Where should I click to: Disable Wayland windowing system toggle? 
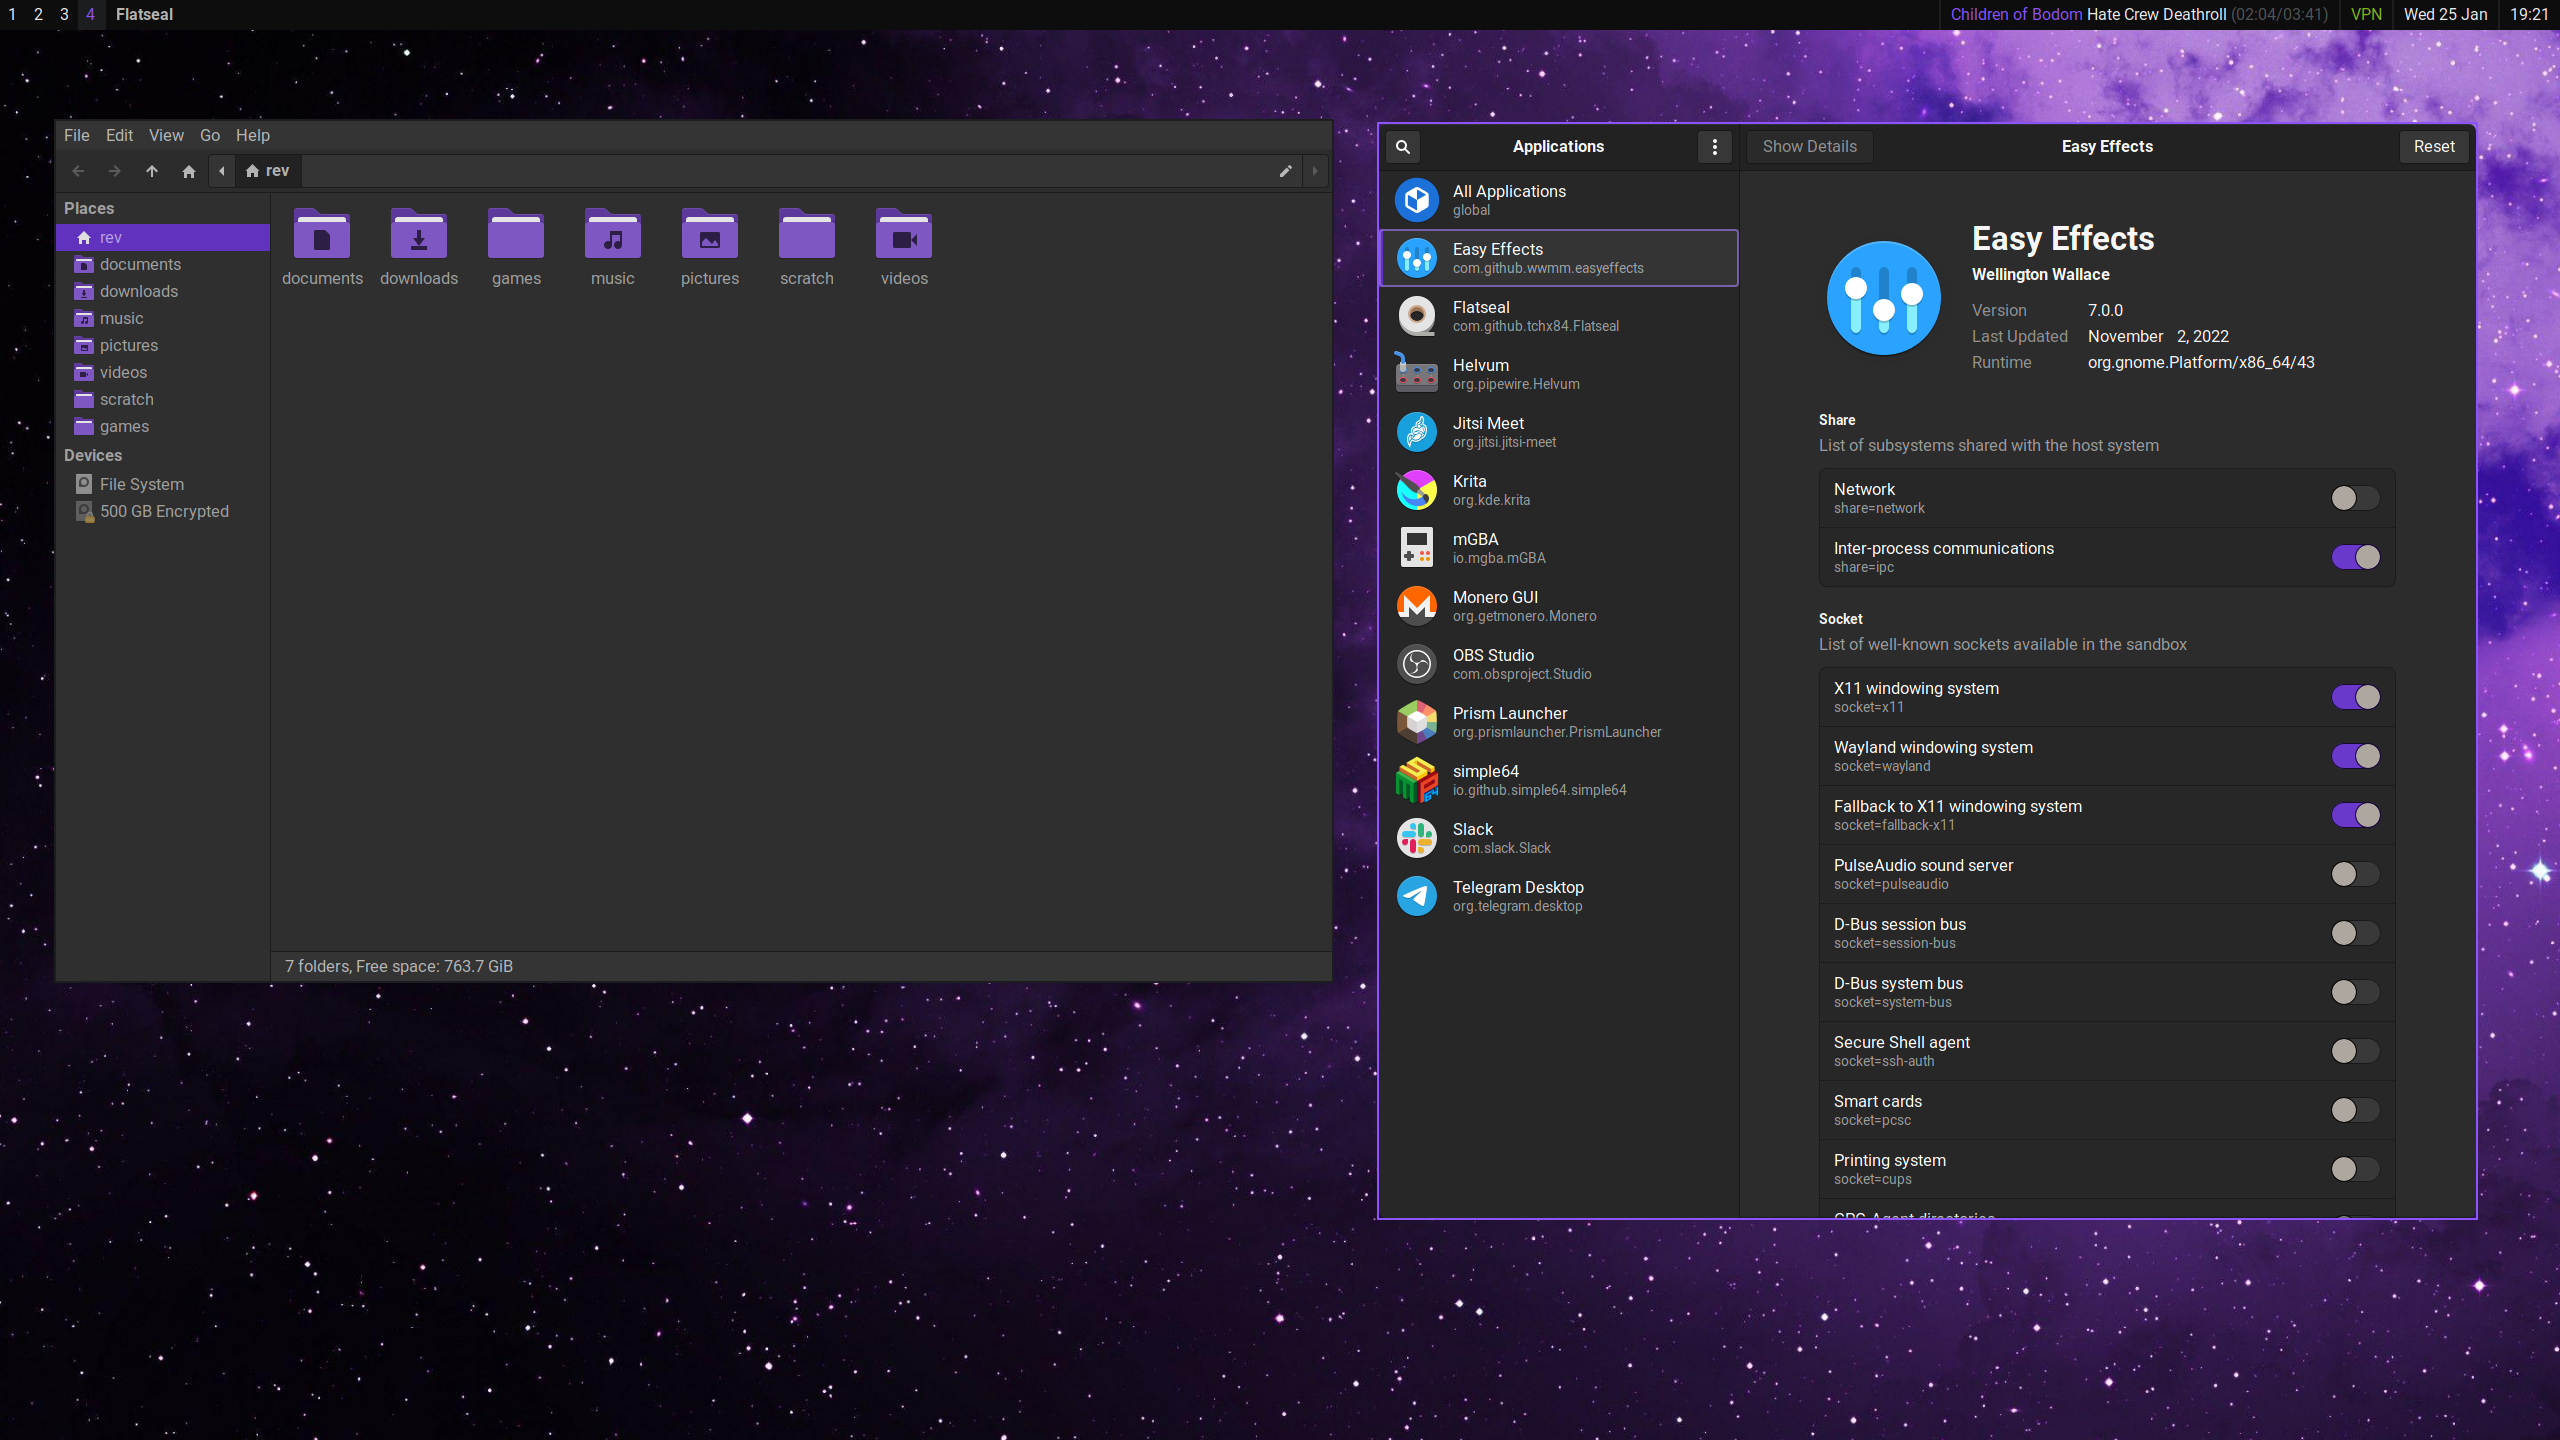click(2355, 756)
